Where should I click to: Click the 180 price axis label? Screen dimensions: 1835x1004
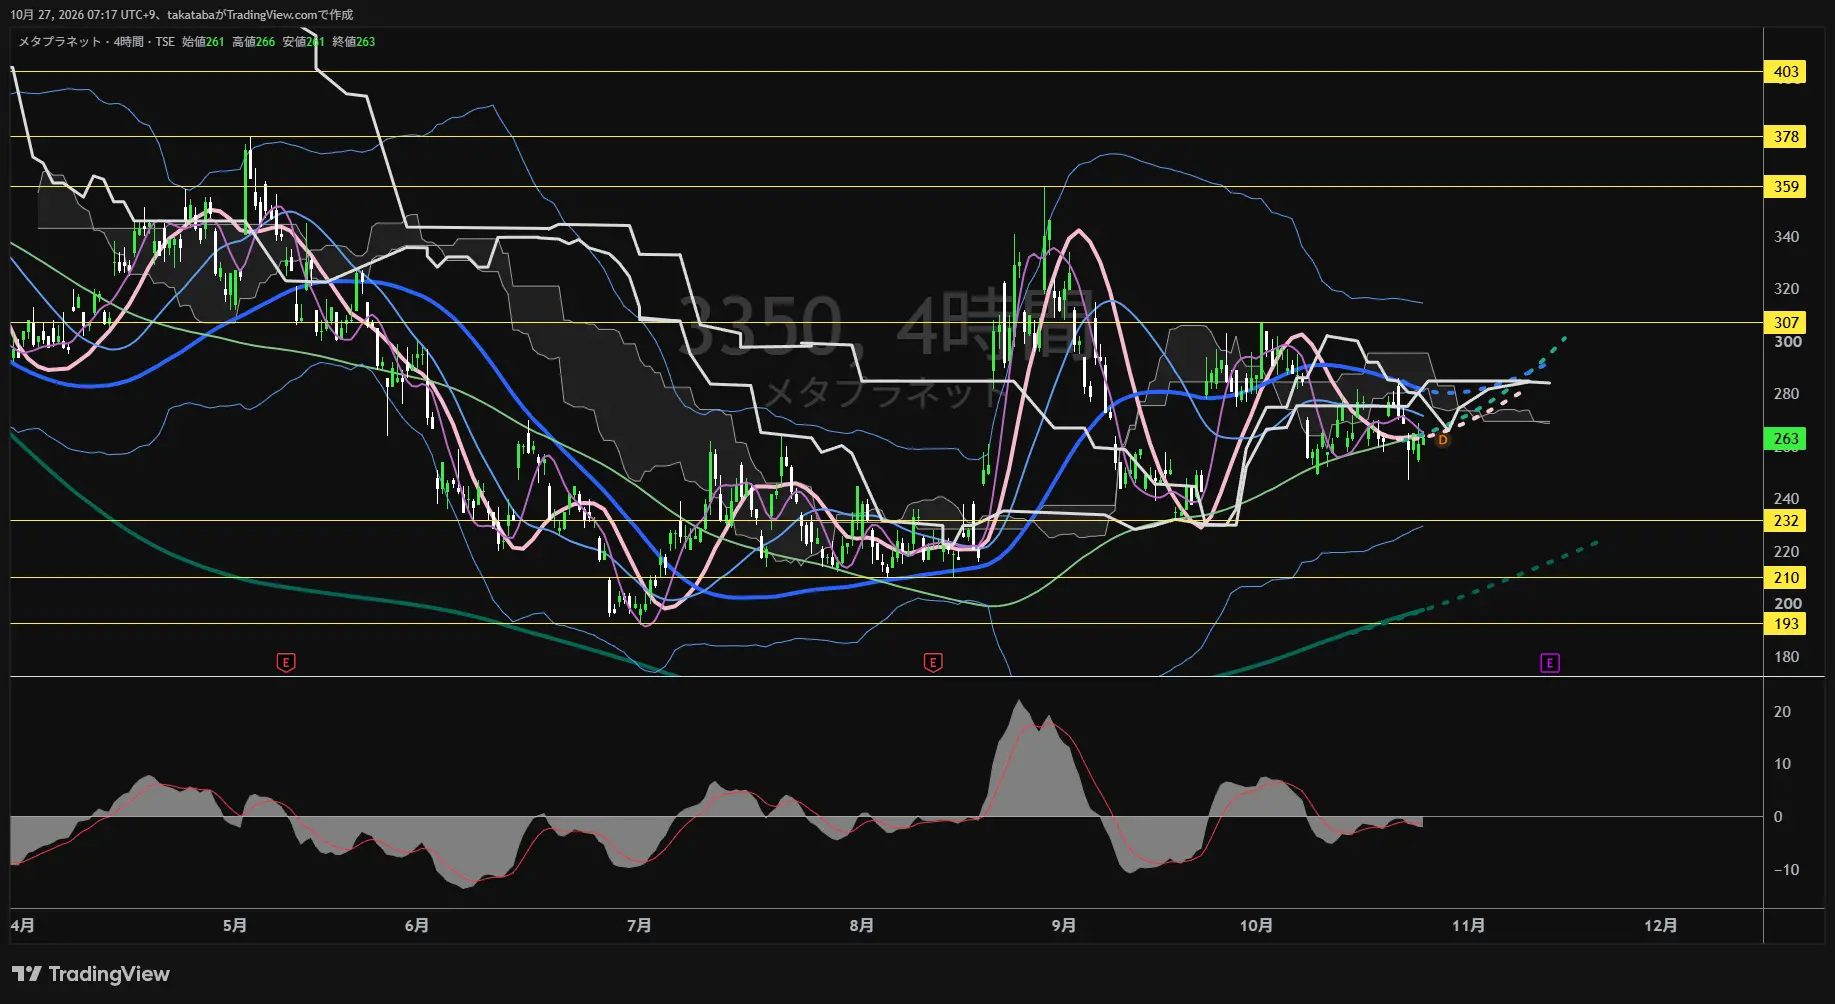1786,657
